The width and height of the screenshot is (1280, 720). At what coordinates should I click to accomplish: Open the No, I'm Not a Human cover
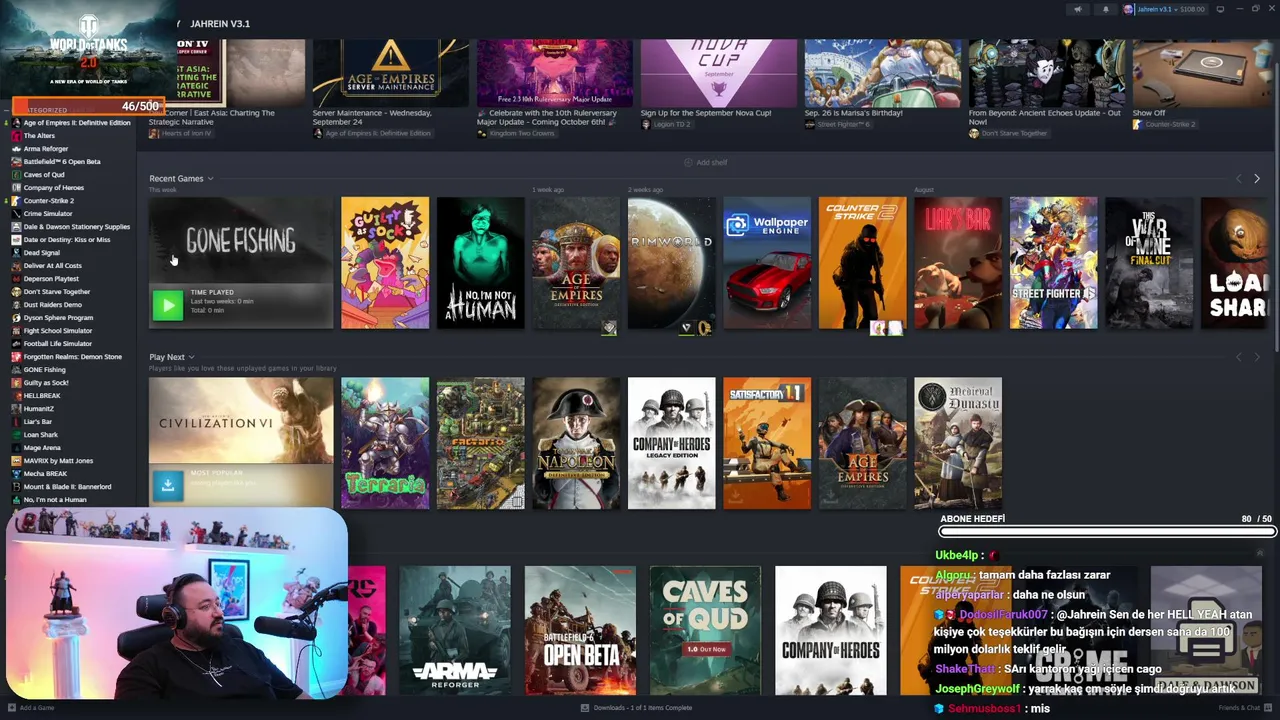pyautogui.click(x=480, y=263)
